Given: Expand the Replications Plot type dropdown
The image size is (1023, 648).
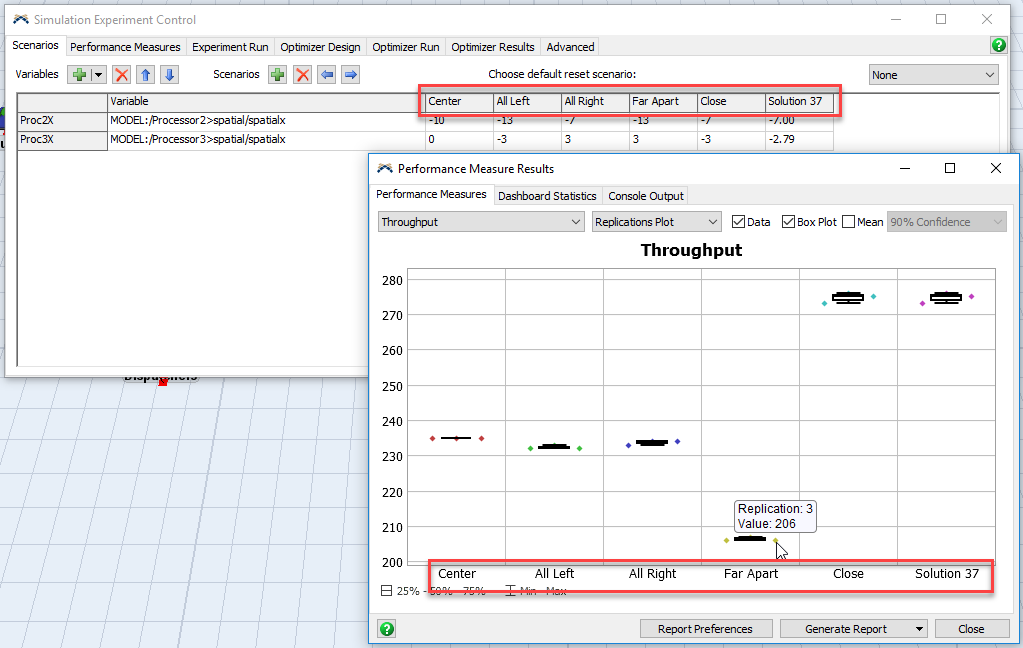Looking at the screenshot, I should [x=657, y=222].
